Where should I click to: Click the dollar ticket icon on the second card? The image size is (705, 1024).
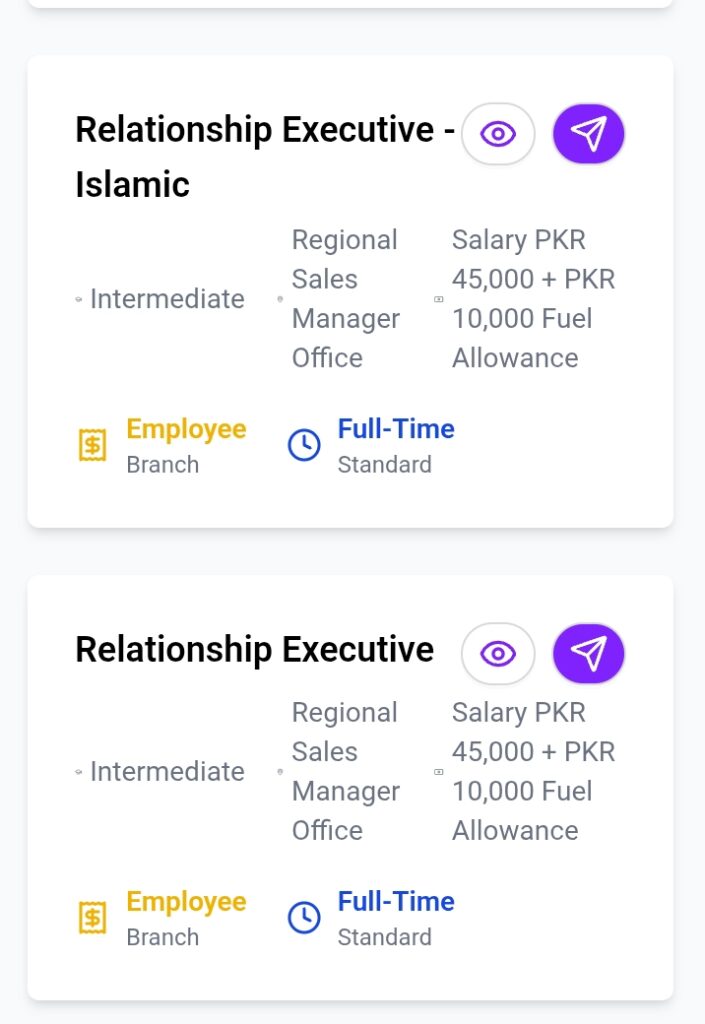[x=92, y=918]
